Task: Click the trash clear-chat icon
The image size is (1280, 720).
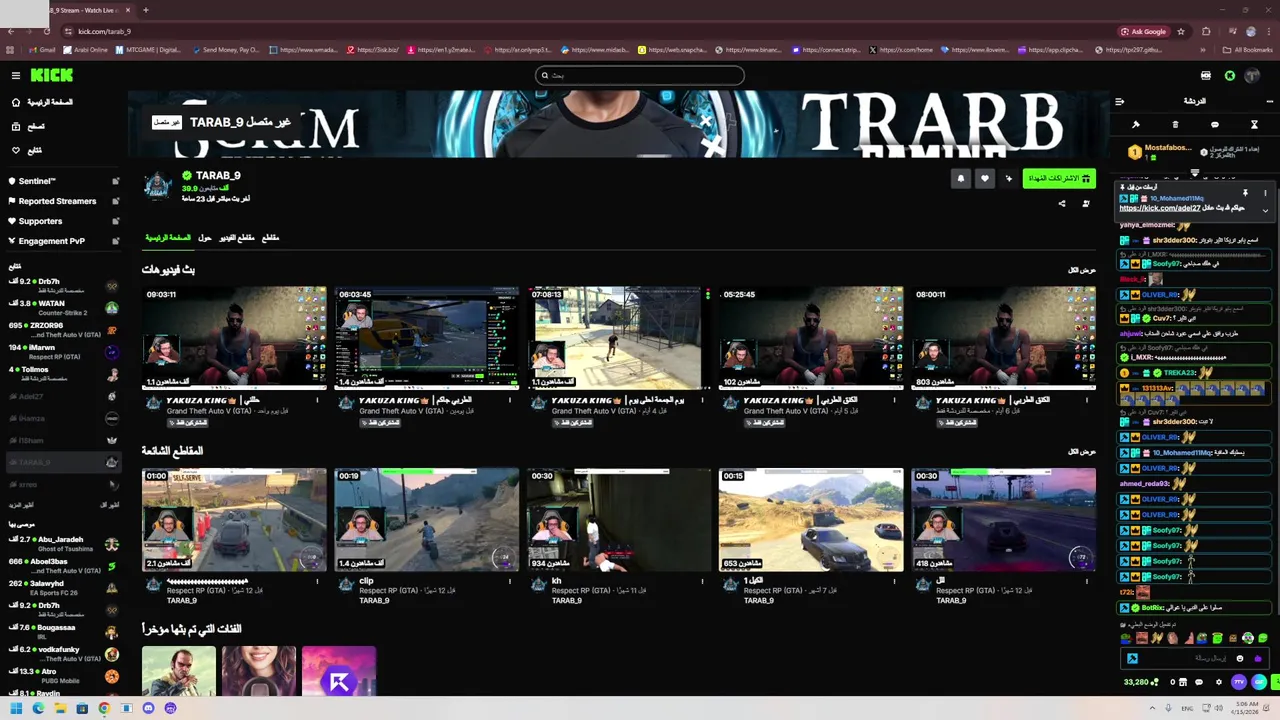Action: coord(1175,125)
